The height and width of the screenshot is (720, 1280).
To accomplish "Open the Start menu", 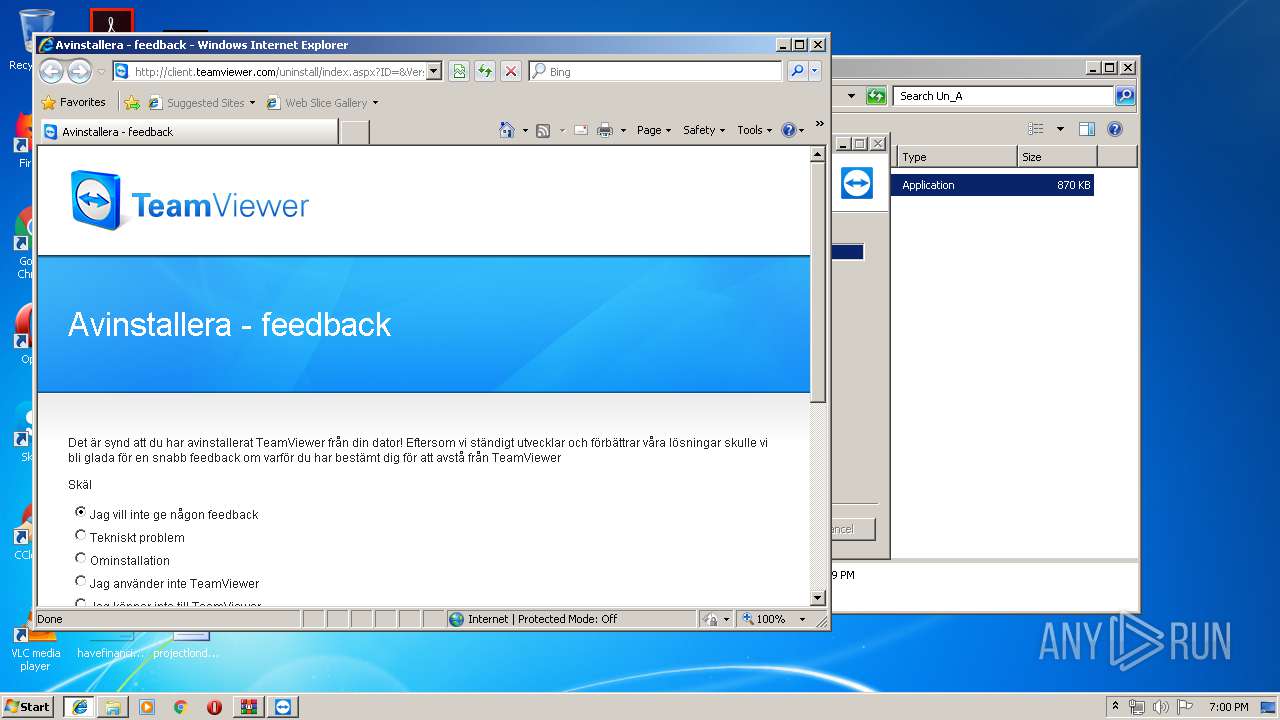I will click(x=28, y=706).
